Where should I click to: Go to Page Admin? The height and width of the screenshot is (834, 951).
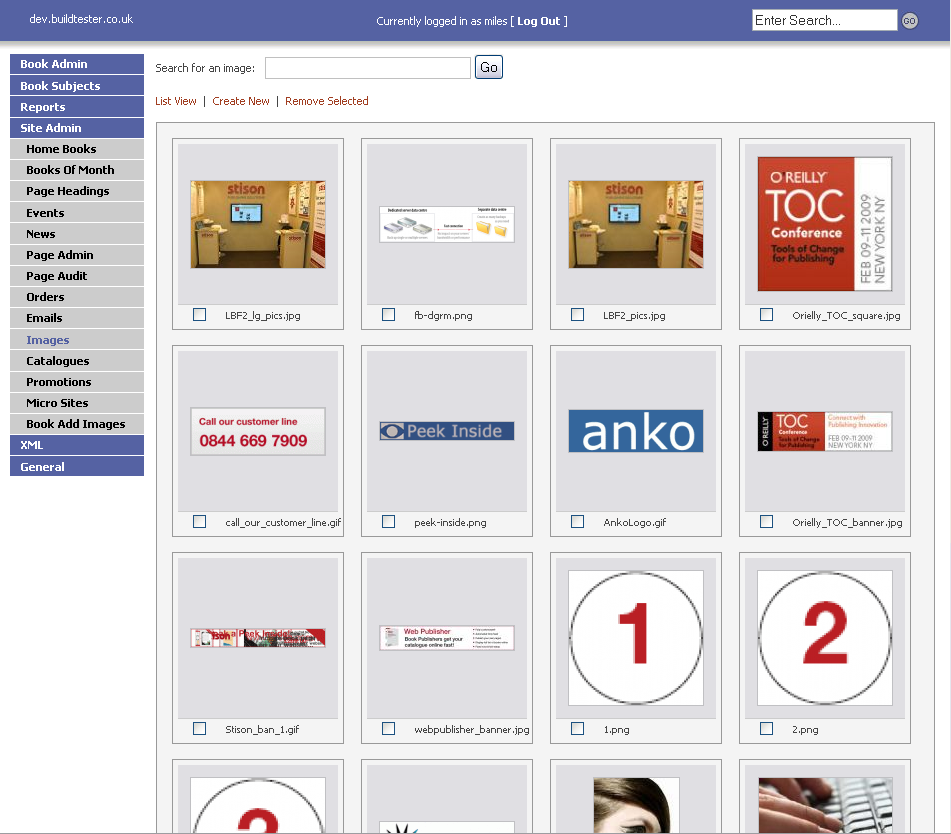coord(77,255)
